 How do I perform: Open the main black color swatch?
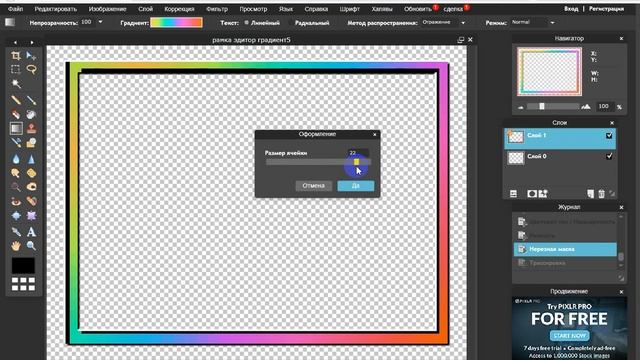(23, 266)
